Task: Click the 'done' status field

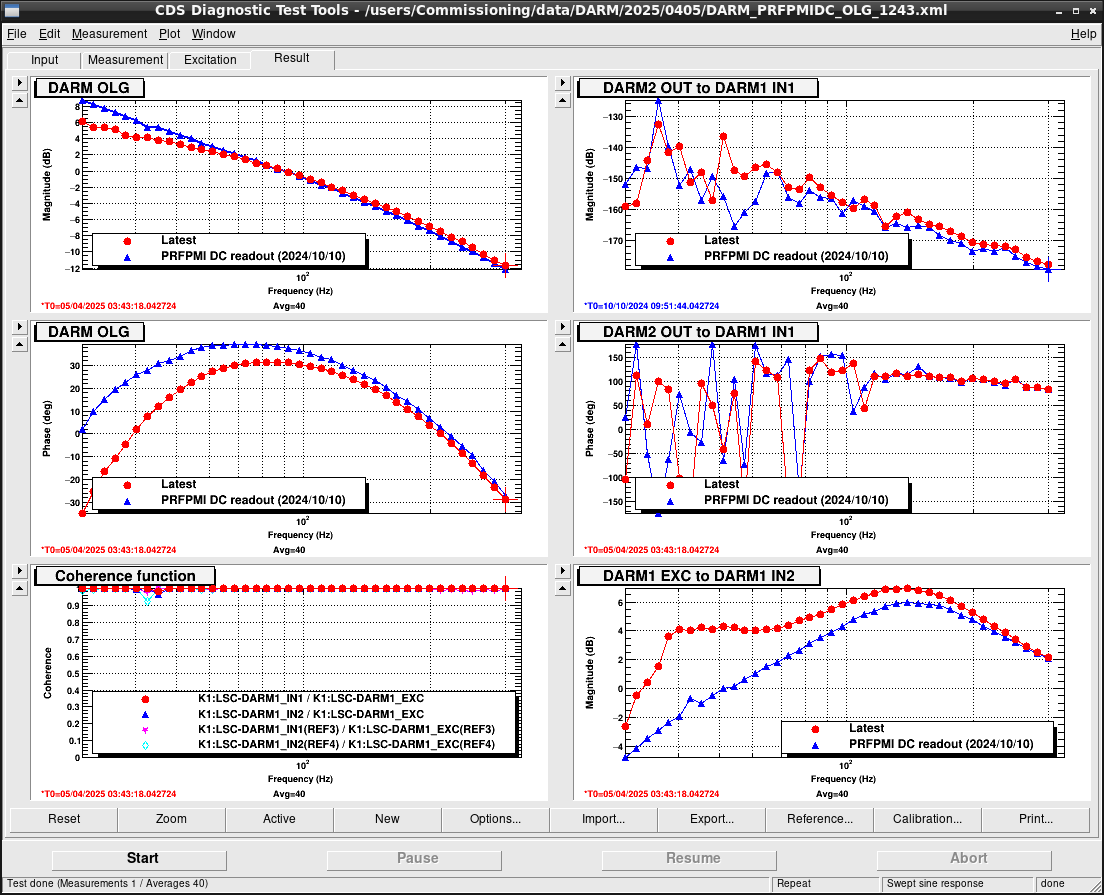Action: point(1067,884)
